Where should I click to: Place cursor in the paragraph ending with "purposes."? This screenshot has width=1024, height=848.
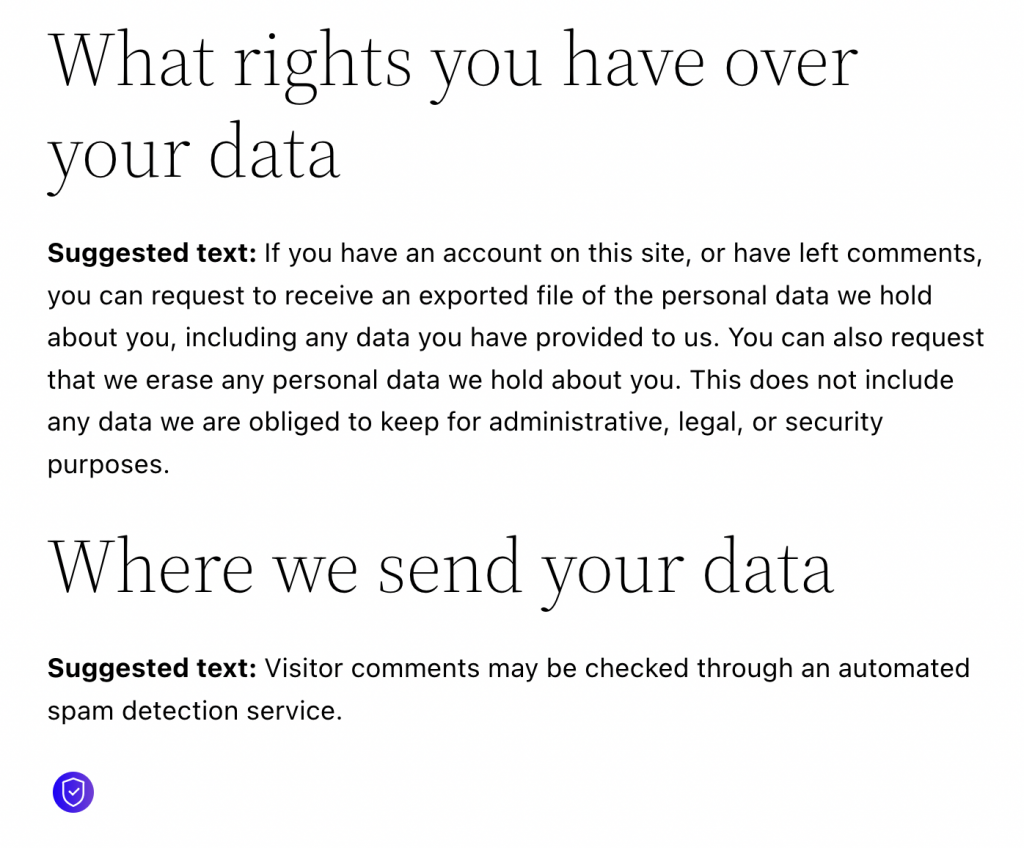pos(515,359)
